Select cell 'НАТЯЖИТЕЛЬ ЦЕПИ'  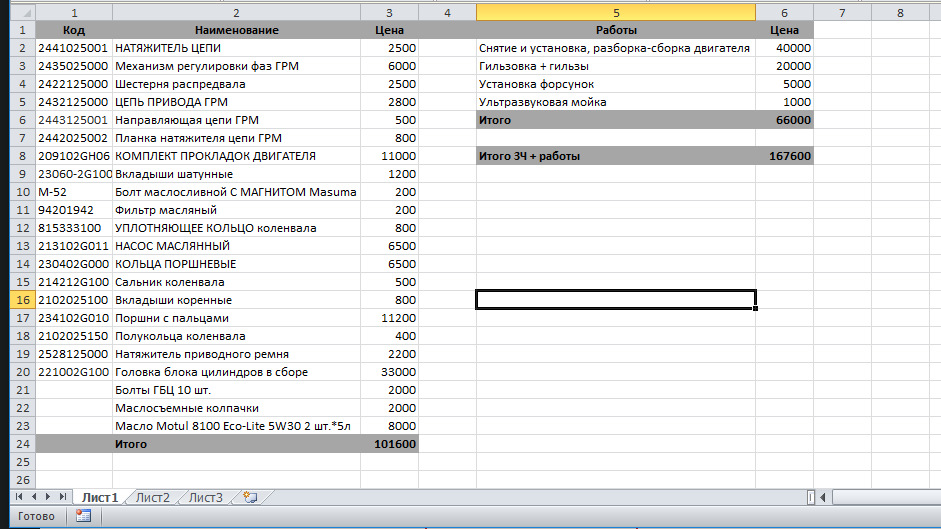[x=236, y=48]
